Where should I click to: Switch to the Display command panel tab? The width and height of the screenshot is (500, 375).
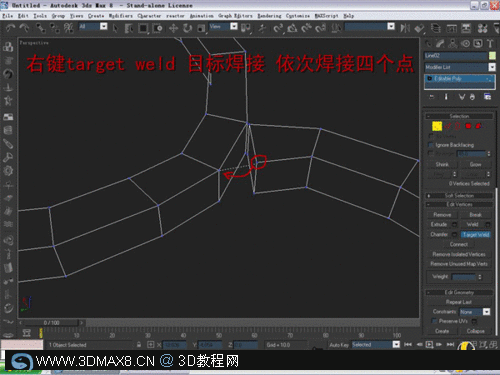pos(478,43)
